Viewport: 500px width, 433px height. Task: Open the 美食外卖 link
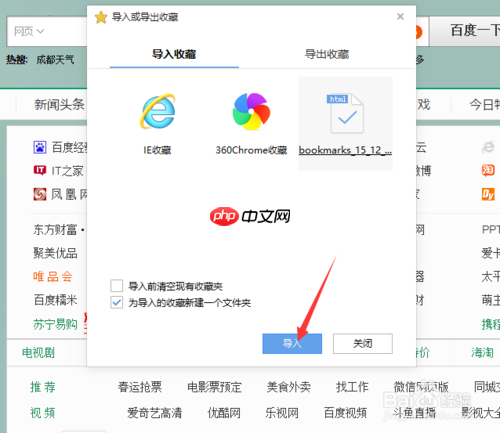289,387
